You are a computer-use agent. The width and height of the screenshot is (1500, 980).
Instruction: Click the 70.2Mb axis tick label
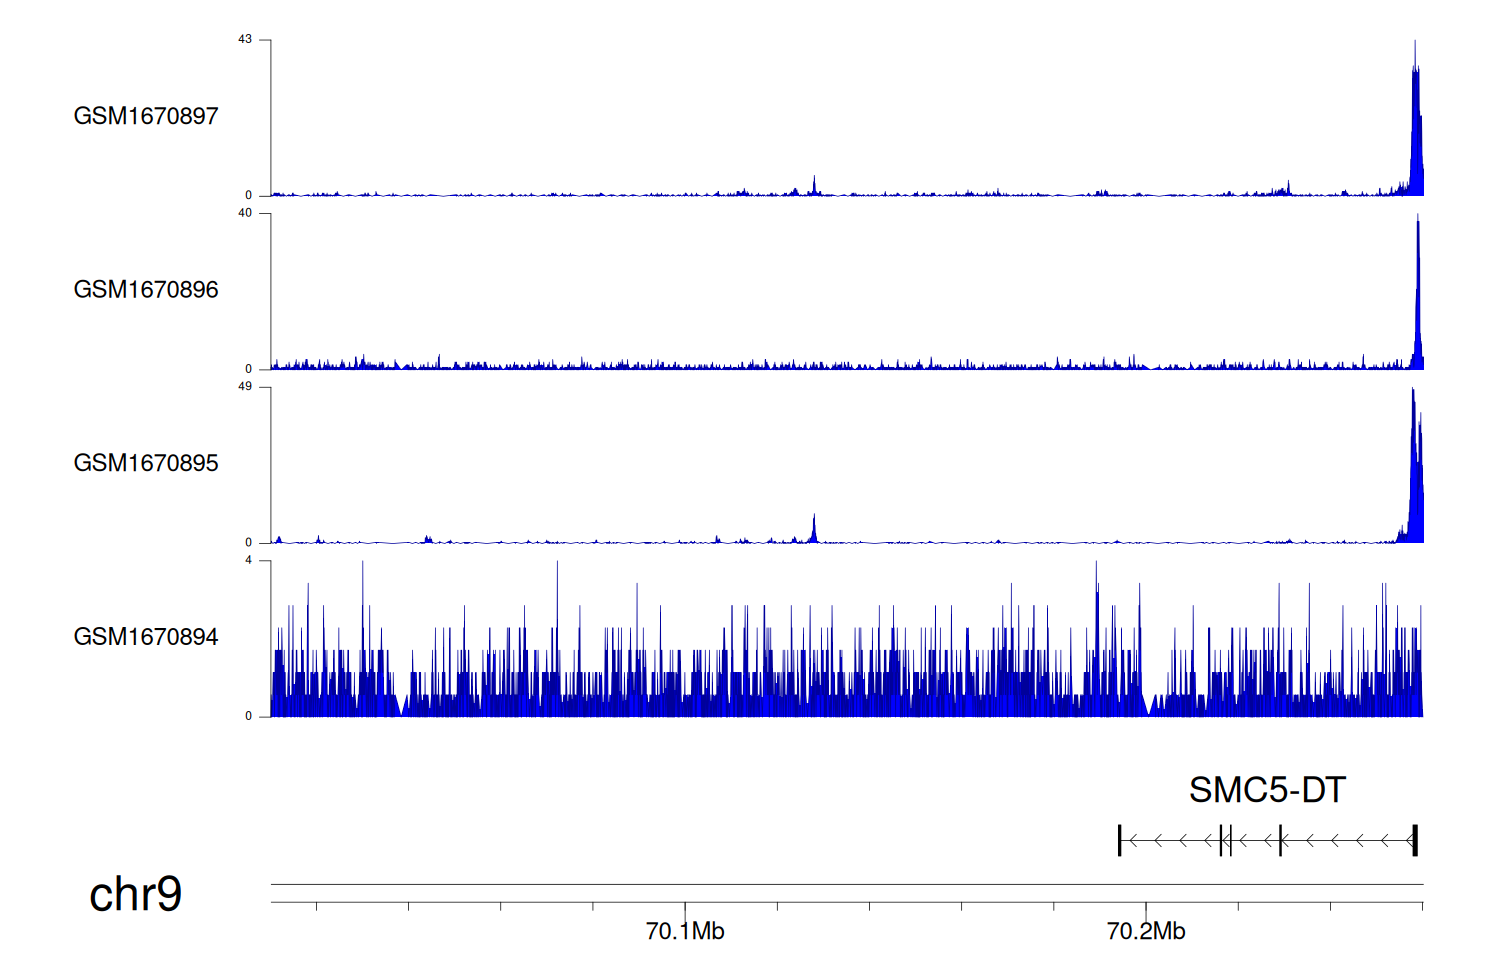click(x=1146, y=931)
